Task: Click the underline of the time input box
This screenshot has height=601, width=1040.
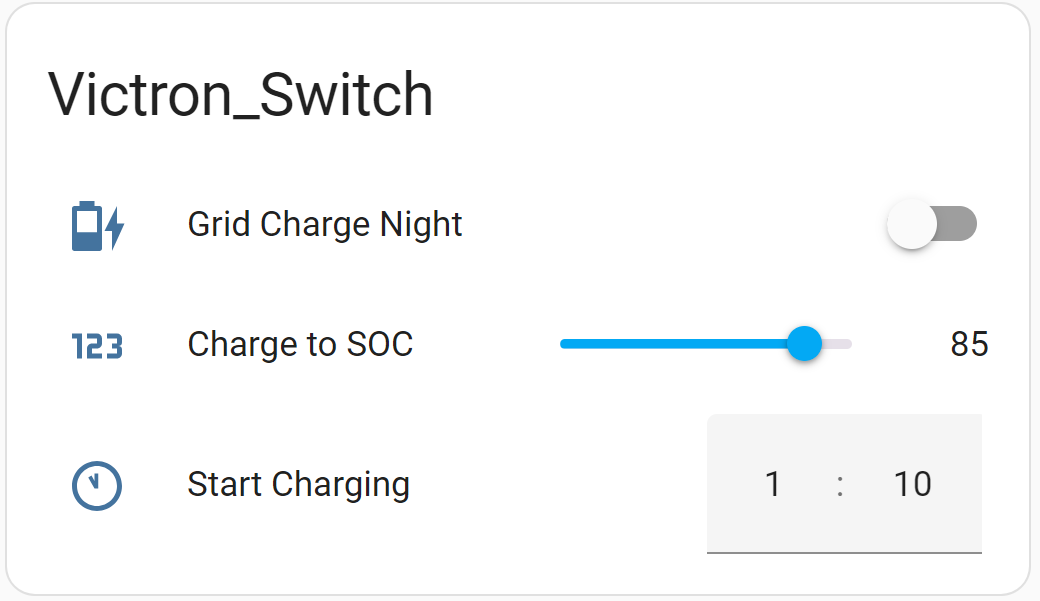Action: (x=844, y=551)
